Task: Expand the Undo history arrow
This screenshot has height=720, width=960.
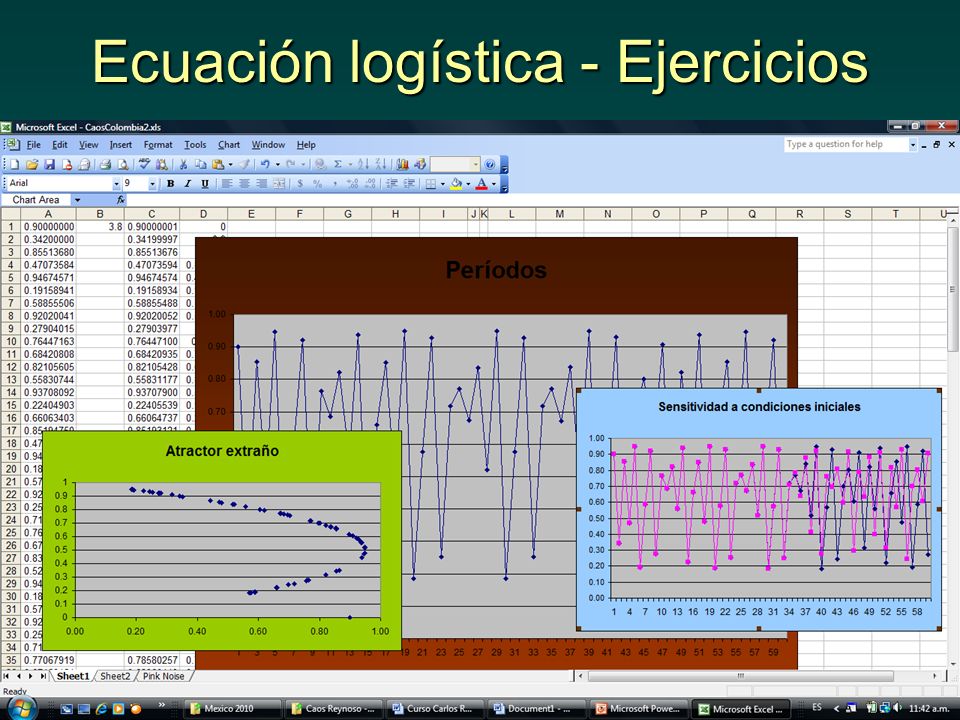Action: (x=278, y=164)
